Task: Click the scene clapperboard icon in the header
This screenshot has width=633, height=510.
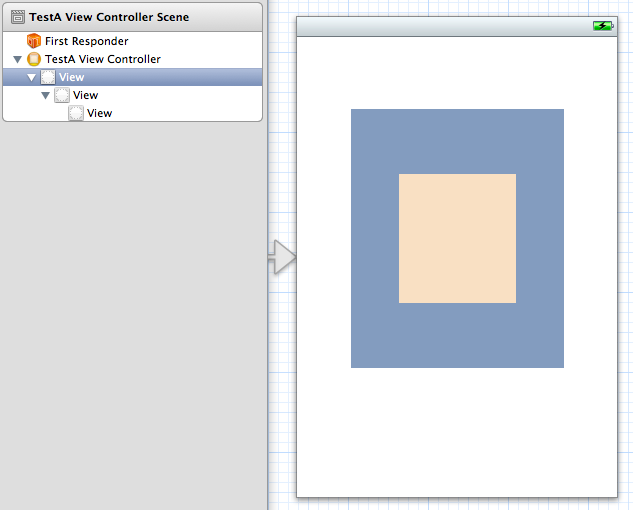Action: (18, 17)
